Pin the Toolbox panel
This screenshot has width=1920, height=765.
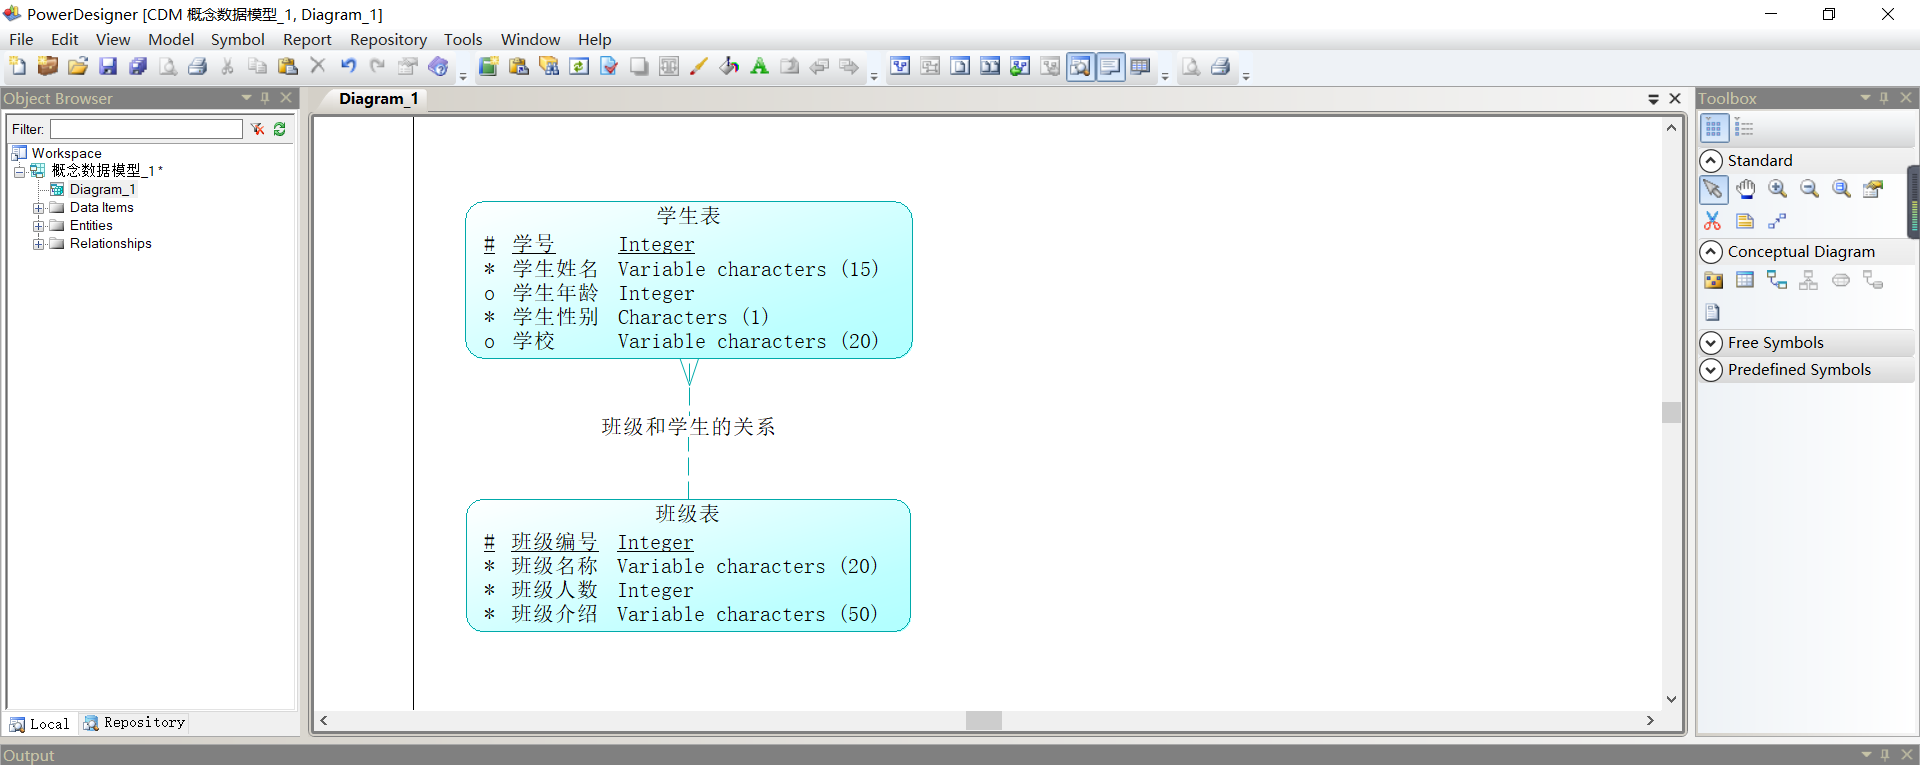pyautogui.click(x=1884, y=98)
